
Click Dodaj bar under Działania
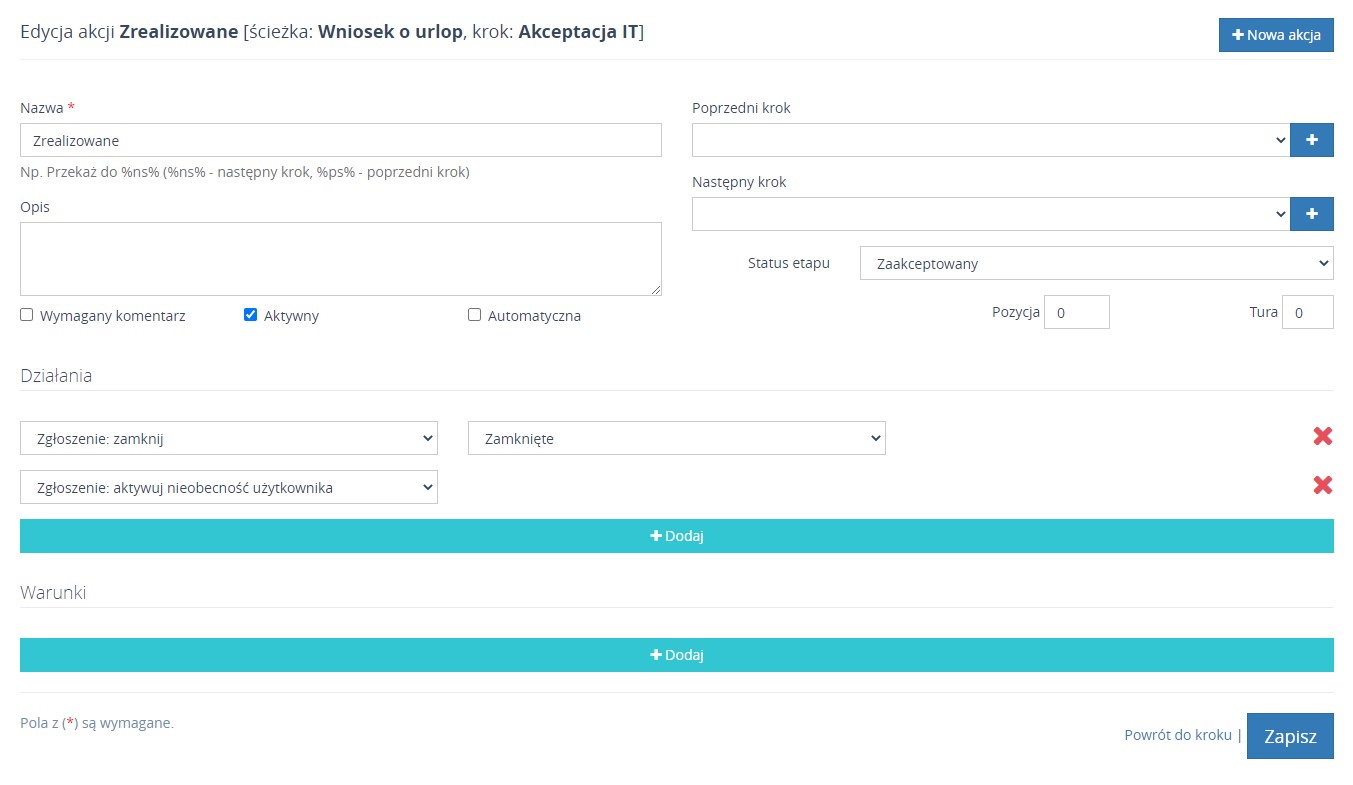click(676, 536)
